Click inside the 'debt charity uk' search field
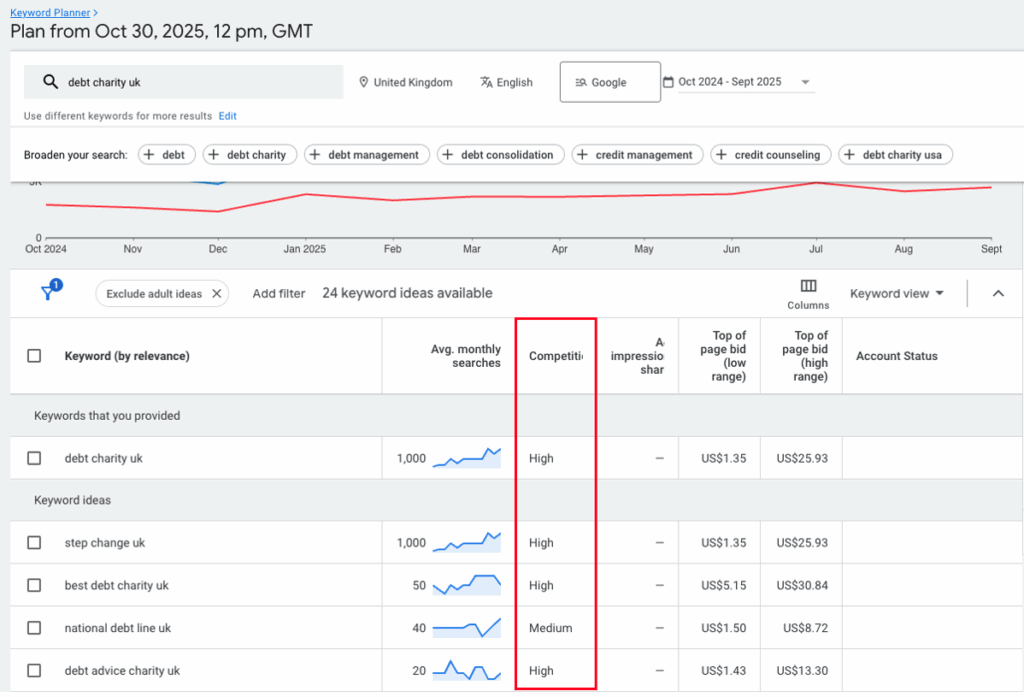1024x697 pixels. pyautogui.click(x=150, y=81)
